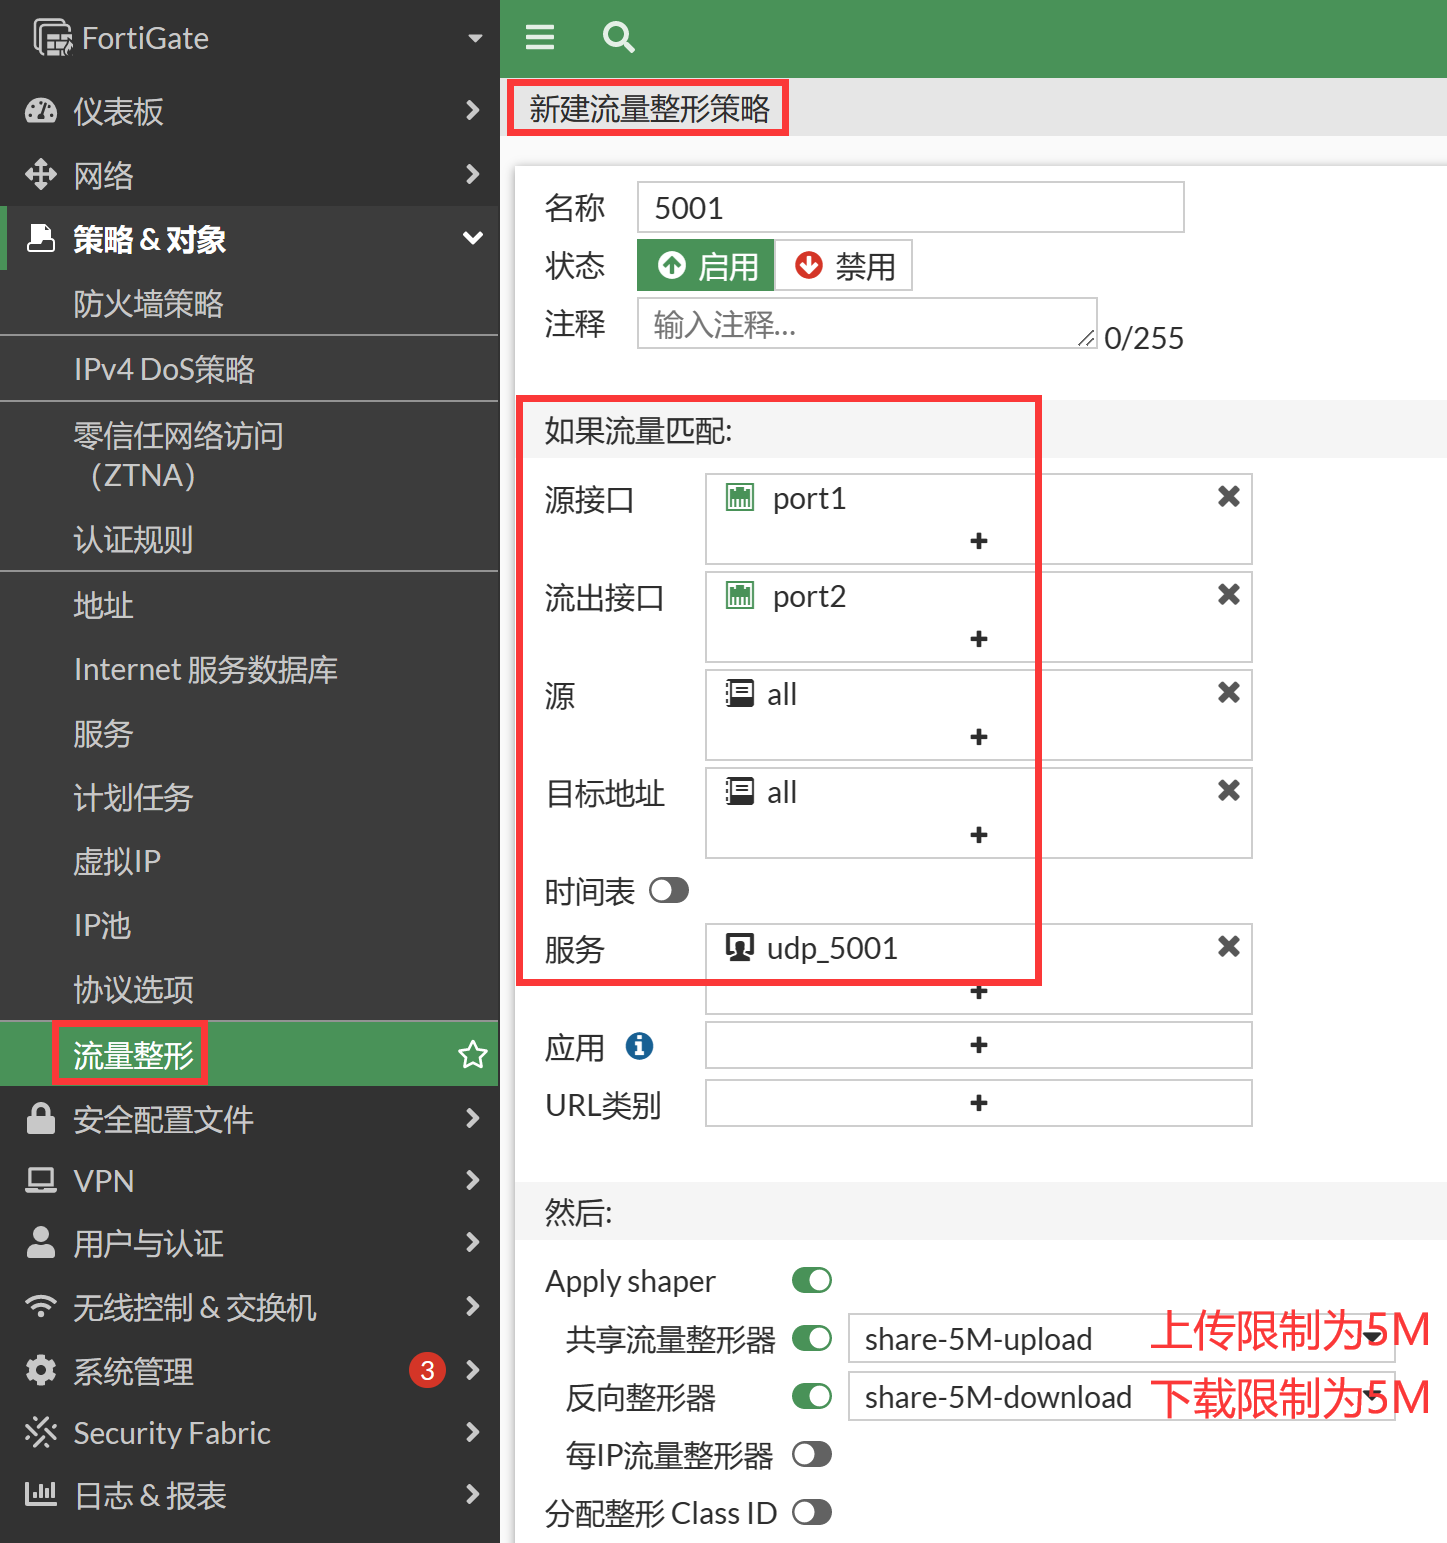This screenshot has height=1543, width=1447.
Task: Clear udp_5001 service with the X icon
Action: point(1228,947)
